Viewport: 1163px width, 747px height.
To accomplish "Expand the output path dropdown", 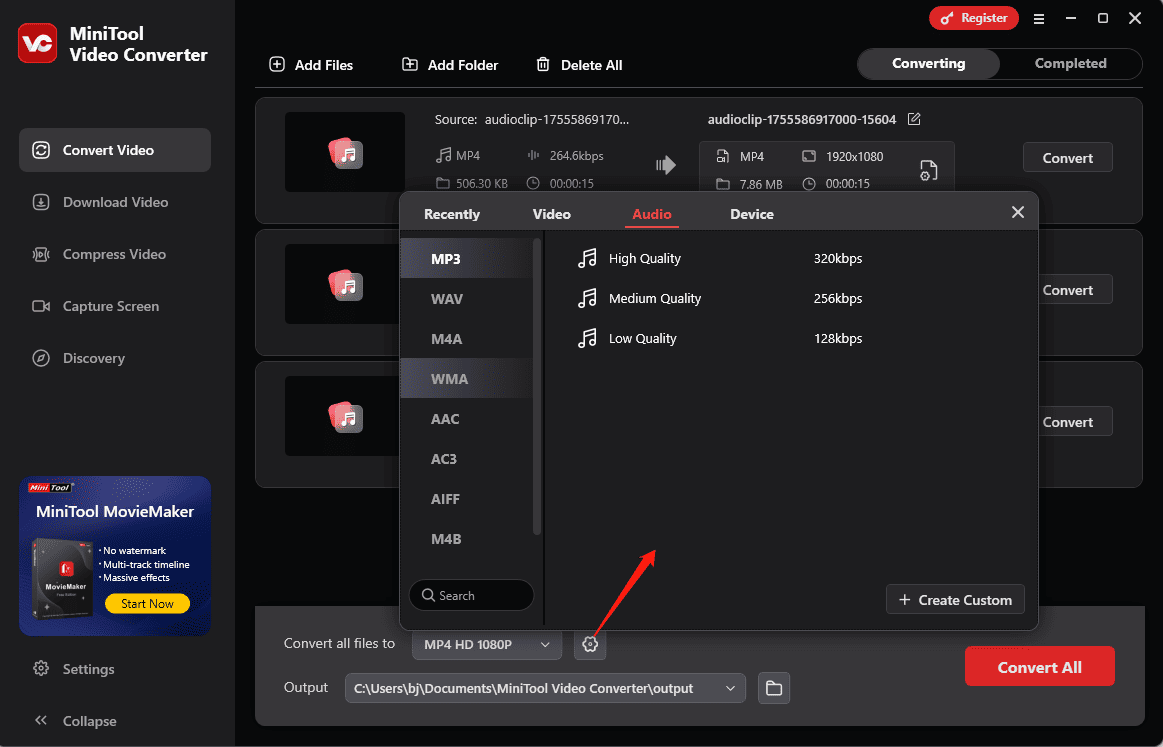I will pyautogui.click(x=730, y=688).
